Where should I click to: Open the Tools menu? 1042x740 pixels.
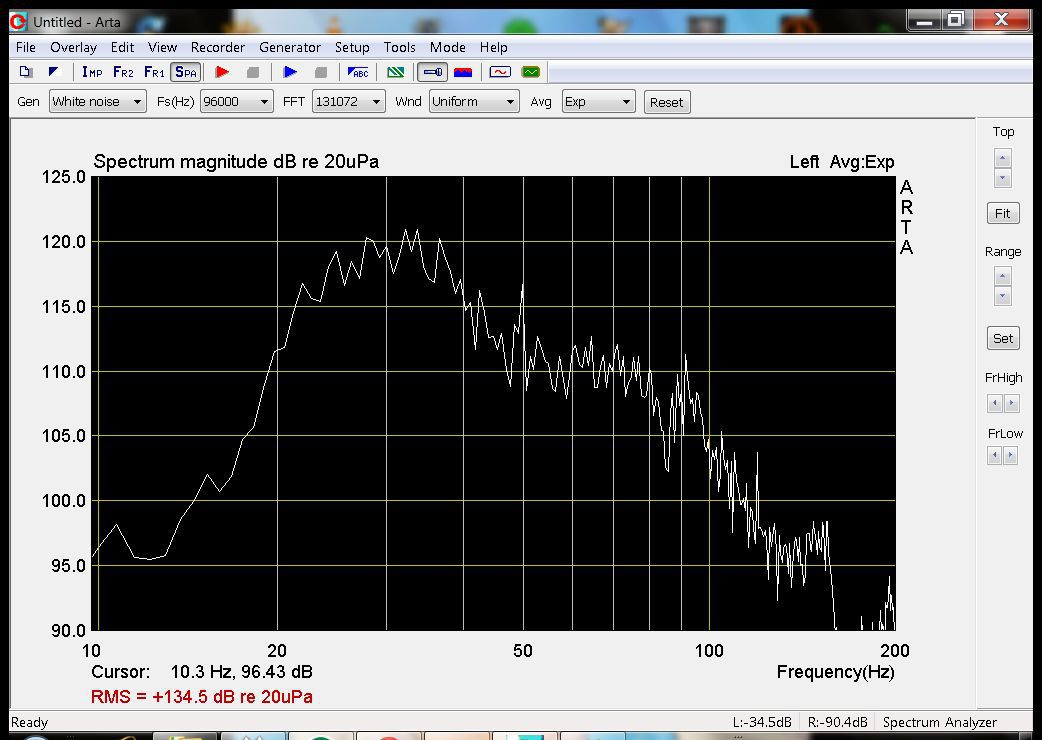coord(399,47)
